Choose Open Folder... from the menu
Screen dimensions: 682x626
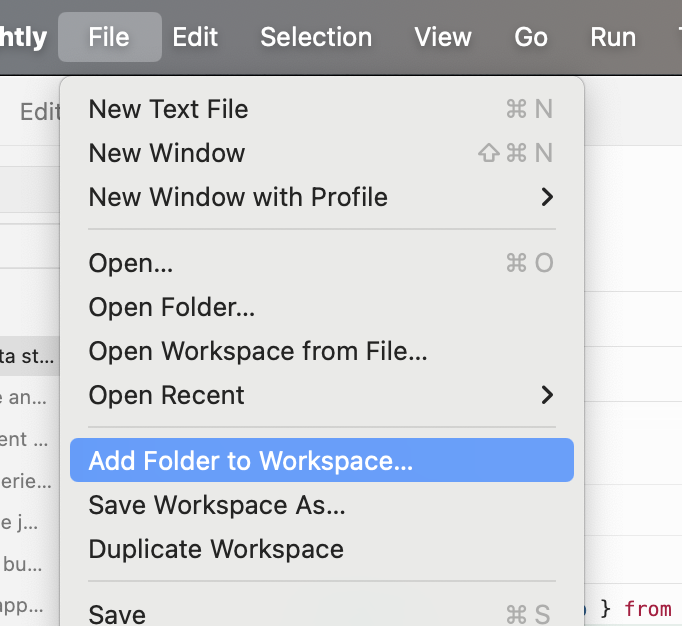click(x=171, y=307)
